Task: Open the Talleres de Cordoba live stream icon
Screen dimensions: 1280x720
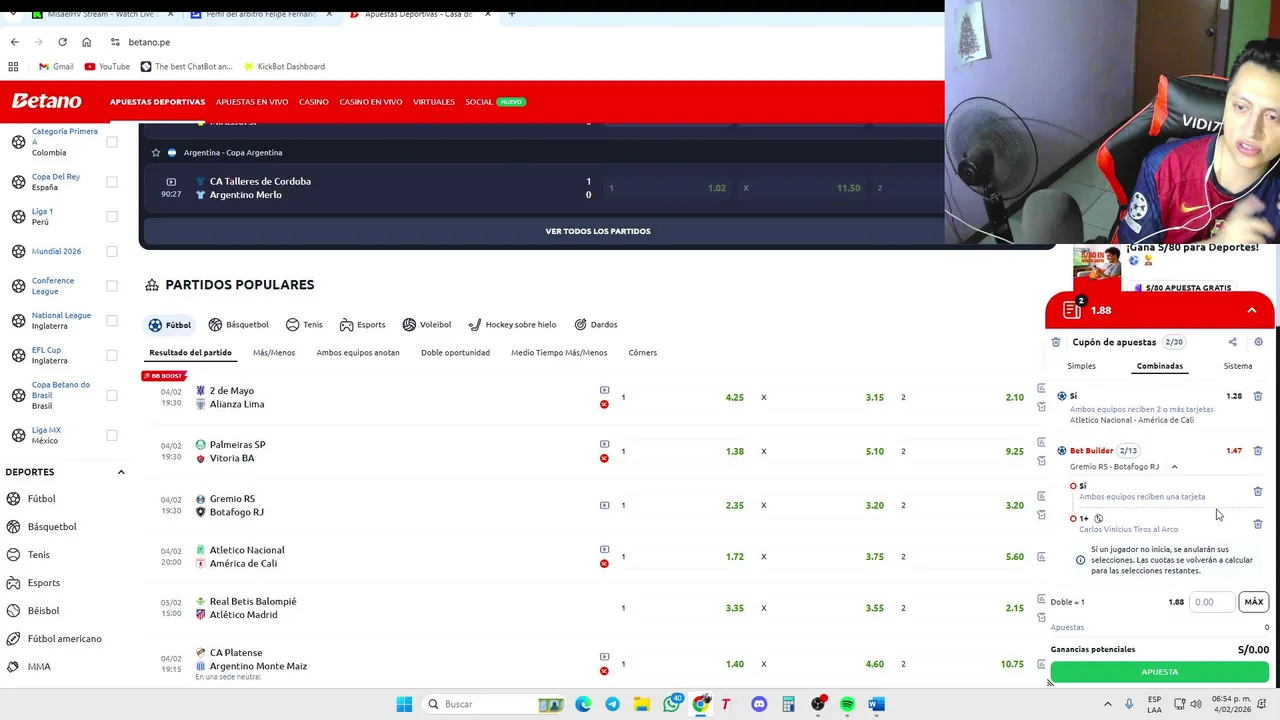Action: [171, 182]
